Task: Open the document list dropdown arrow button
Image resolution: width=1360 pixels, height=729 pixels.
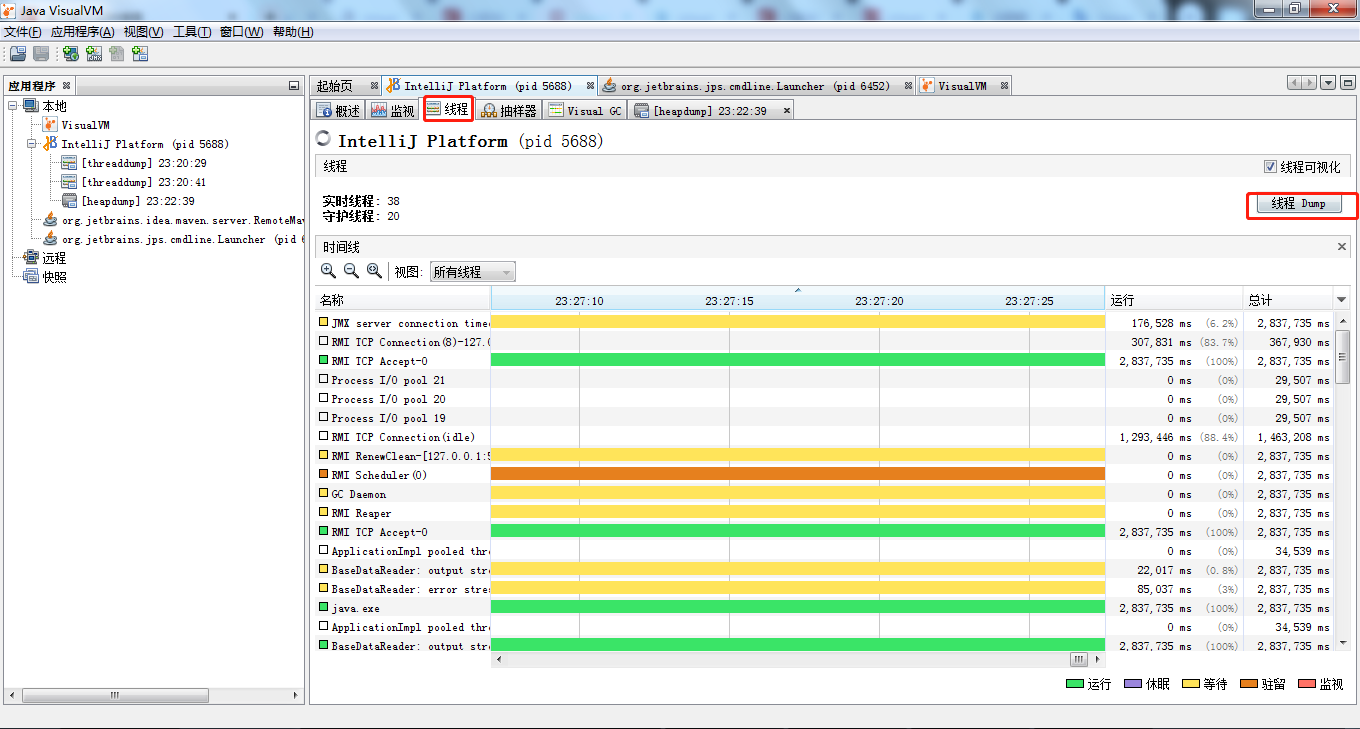Action: tap(1328, 83)
